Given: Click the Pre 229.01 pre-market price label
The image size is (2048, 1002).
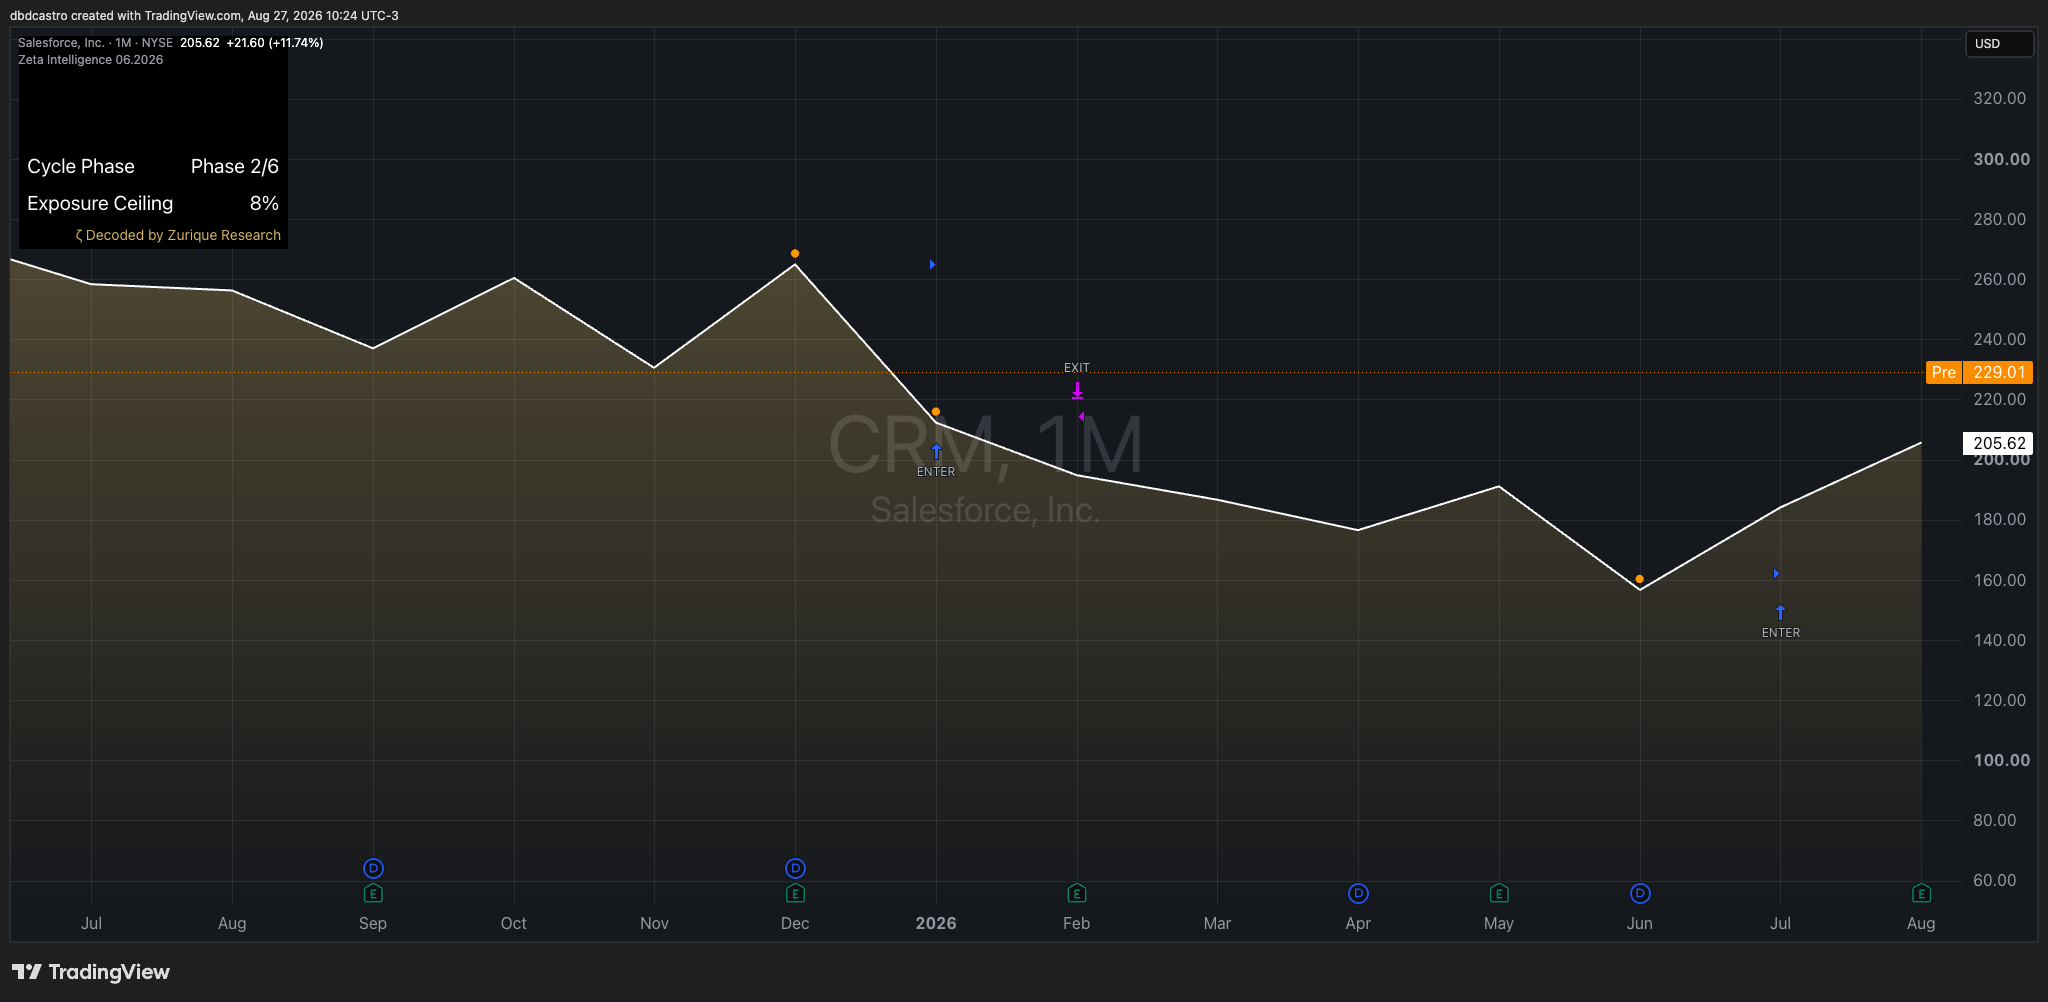Looking at the screenshot, I should 1979,372.
